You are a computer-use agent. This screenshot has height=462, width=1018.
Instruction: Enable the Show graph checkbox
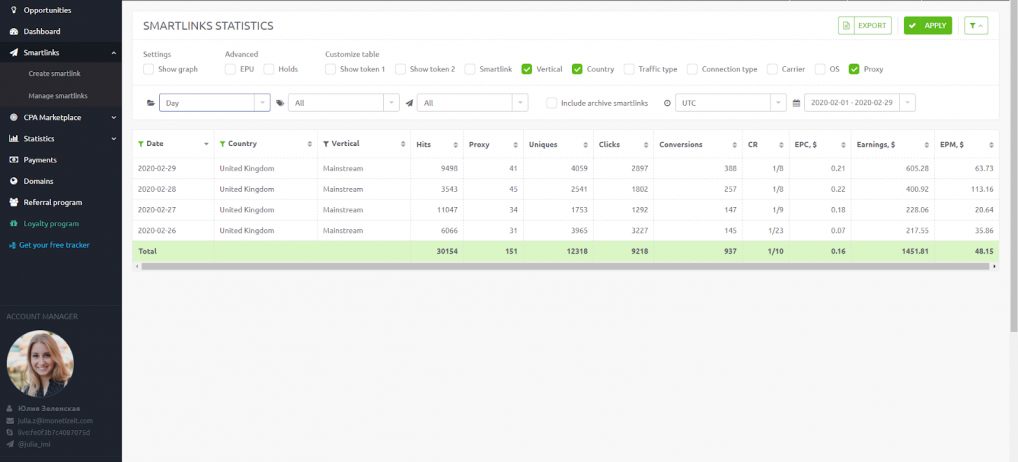pos(149,69)
